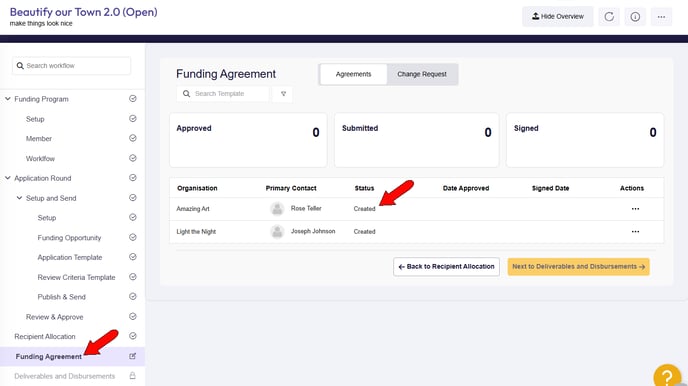The height and width of the screenshot is (386, 688).
Task: Open Review & Approve in the sidebar
Action: (x=54, y=317)
